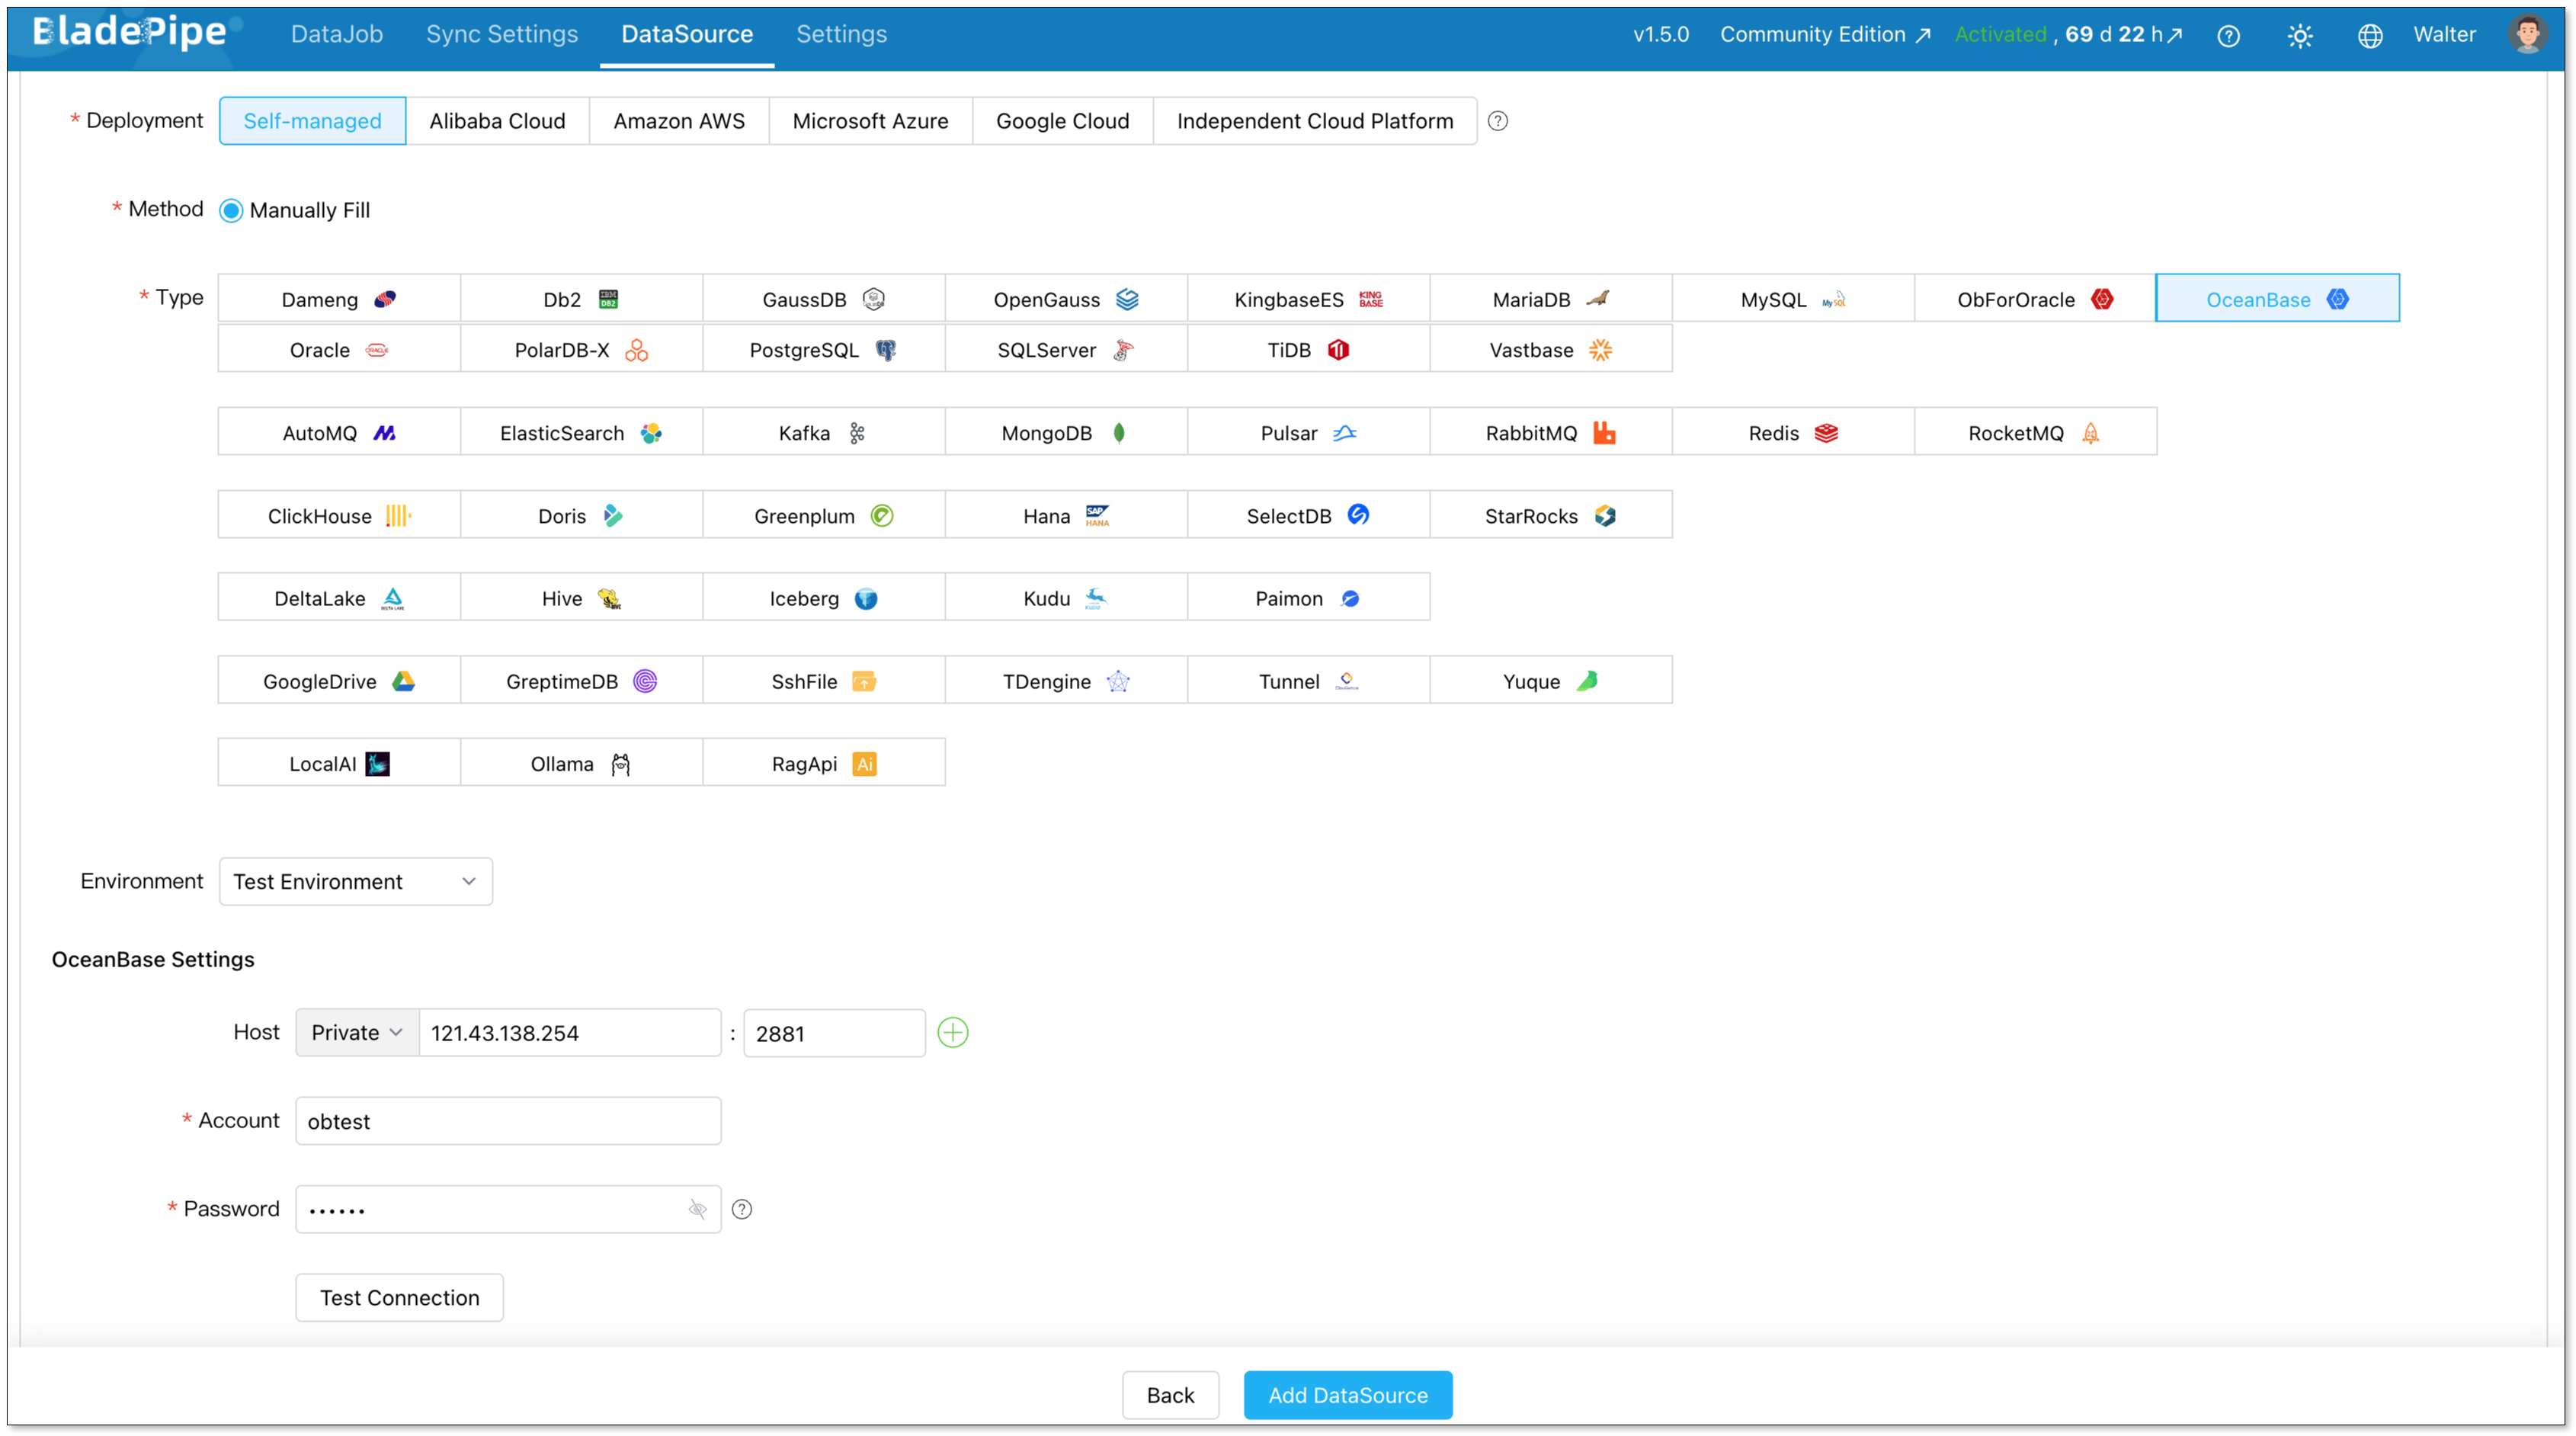The image size is (2576, 1436).
Task: Choose the StarRocks icon type
Action: point(1605,516)
